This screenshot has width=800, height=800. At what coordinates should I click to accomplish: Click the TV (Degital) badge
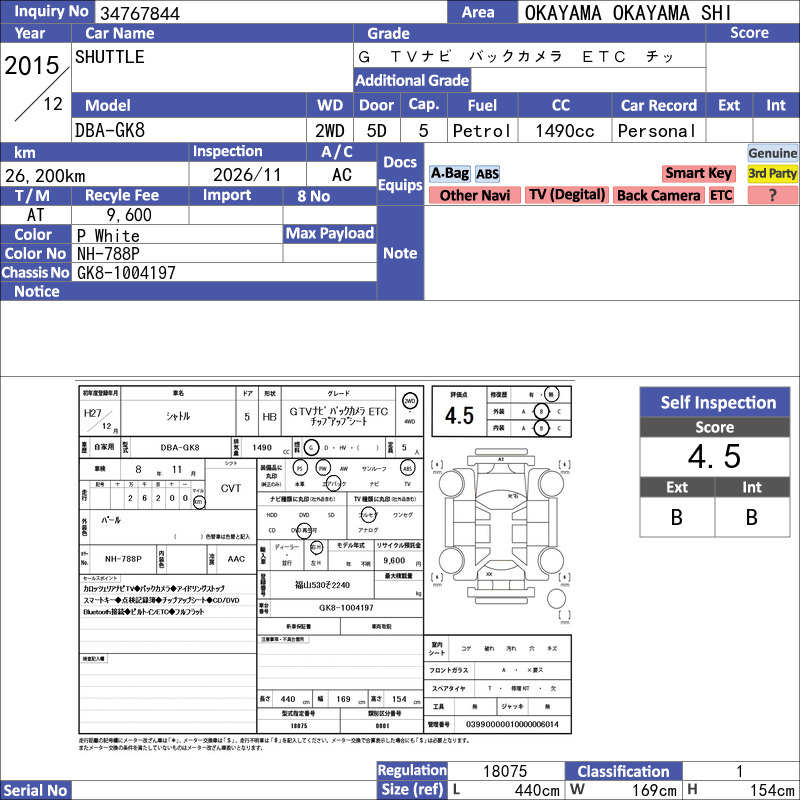[567, 195]
